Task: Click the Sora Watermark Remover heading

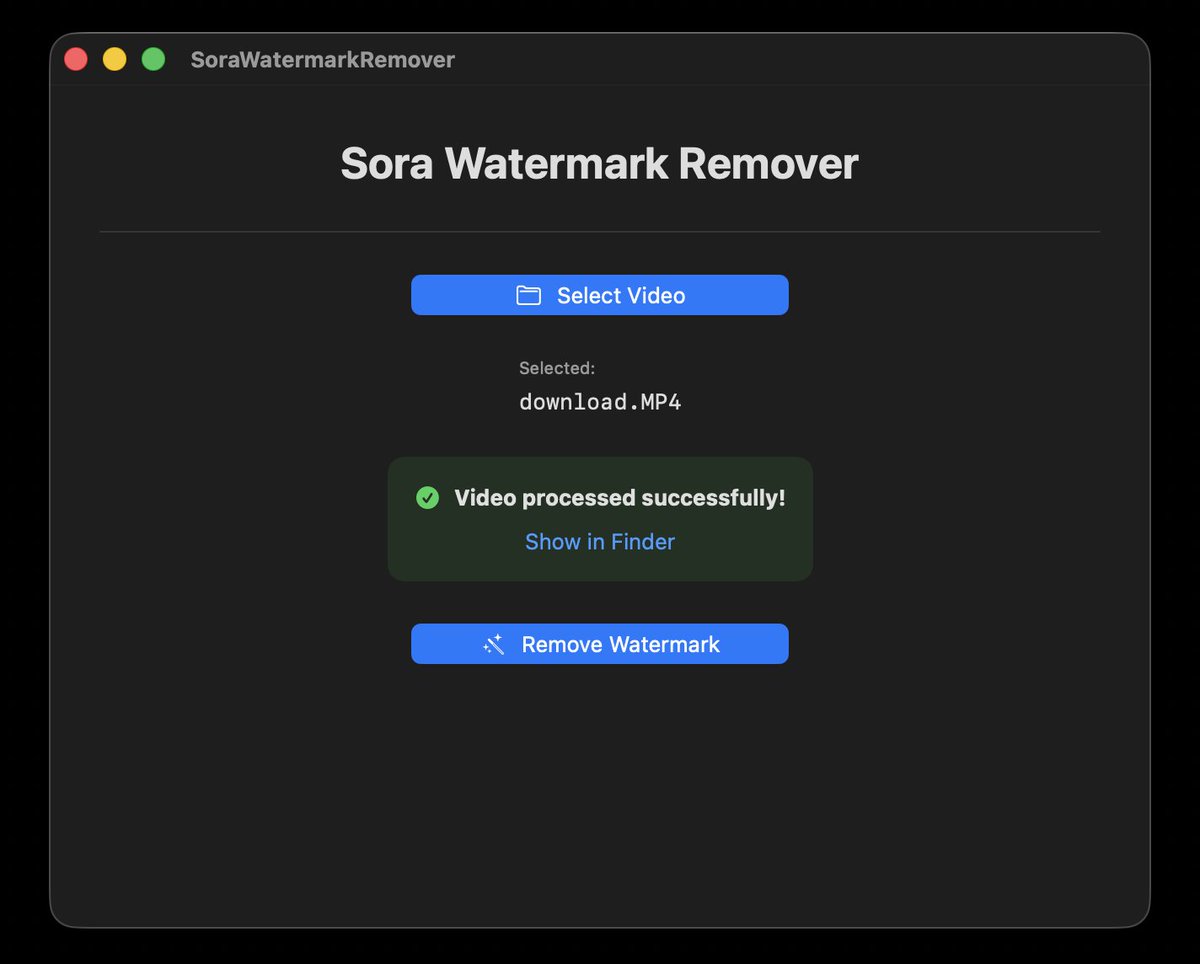Action: point(600,164)
